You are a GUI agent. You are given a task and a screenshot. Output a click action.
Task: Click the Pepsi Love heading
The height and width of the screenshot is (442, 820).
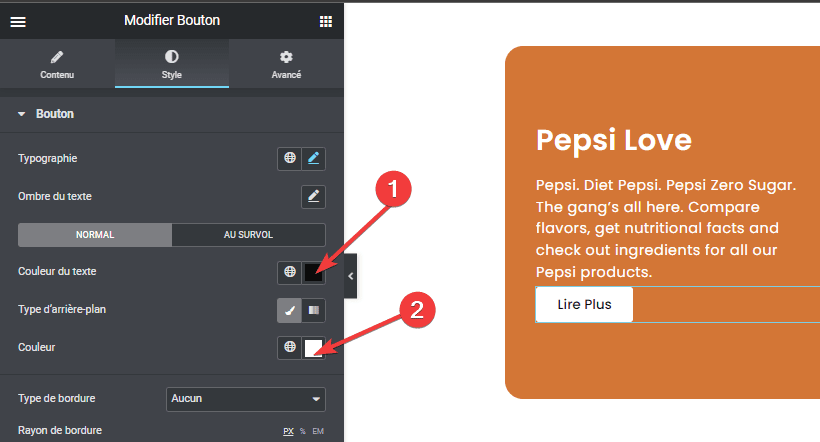pos(614,140)
